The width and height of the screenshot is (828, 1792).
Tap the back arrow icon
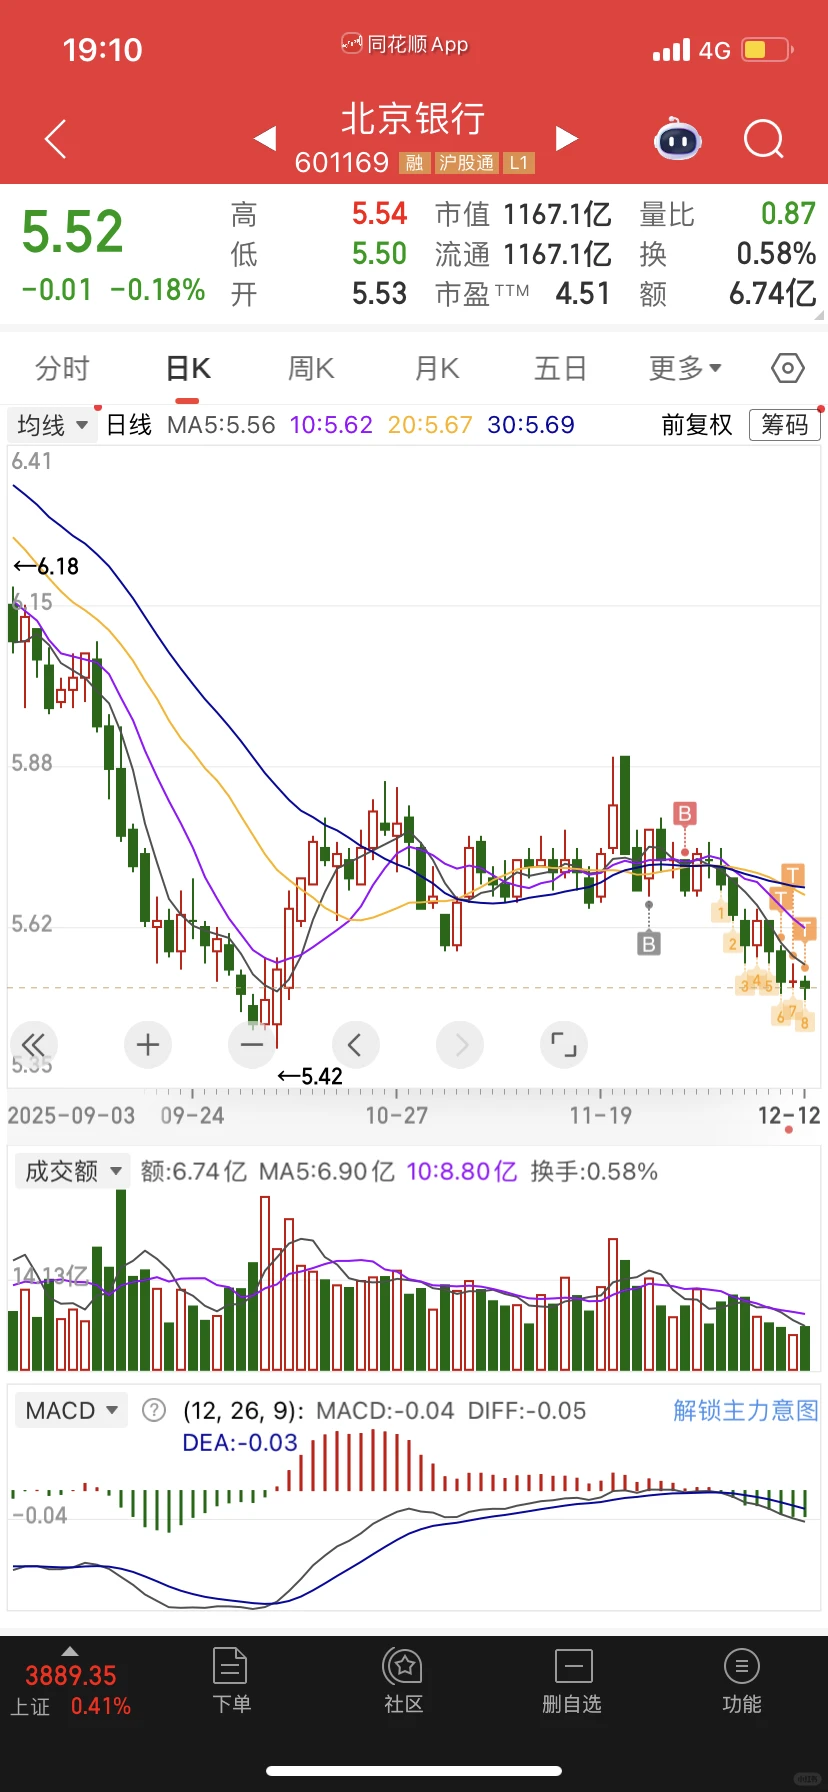pos(56,138)
